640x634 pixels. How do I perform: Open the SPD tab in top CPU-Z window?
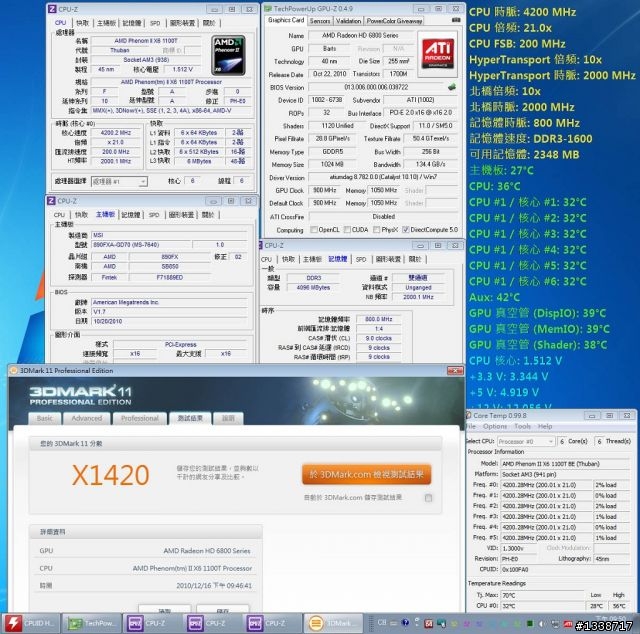tap(155, 23)
